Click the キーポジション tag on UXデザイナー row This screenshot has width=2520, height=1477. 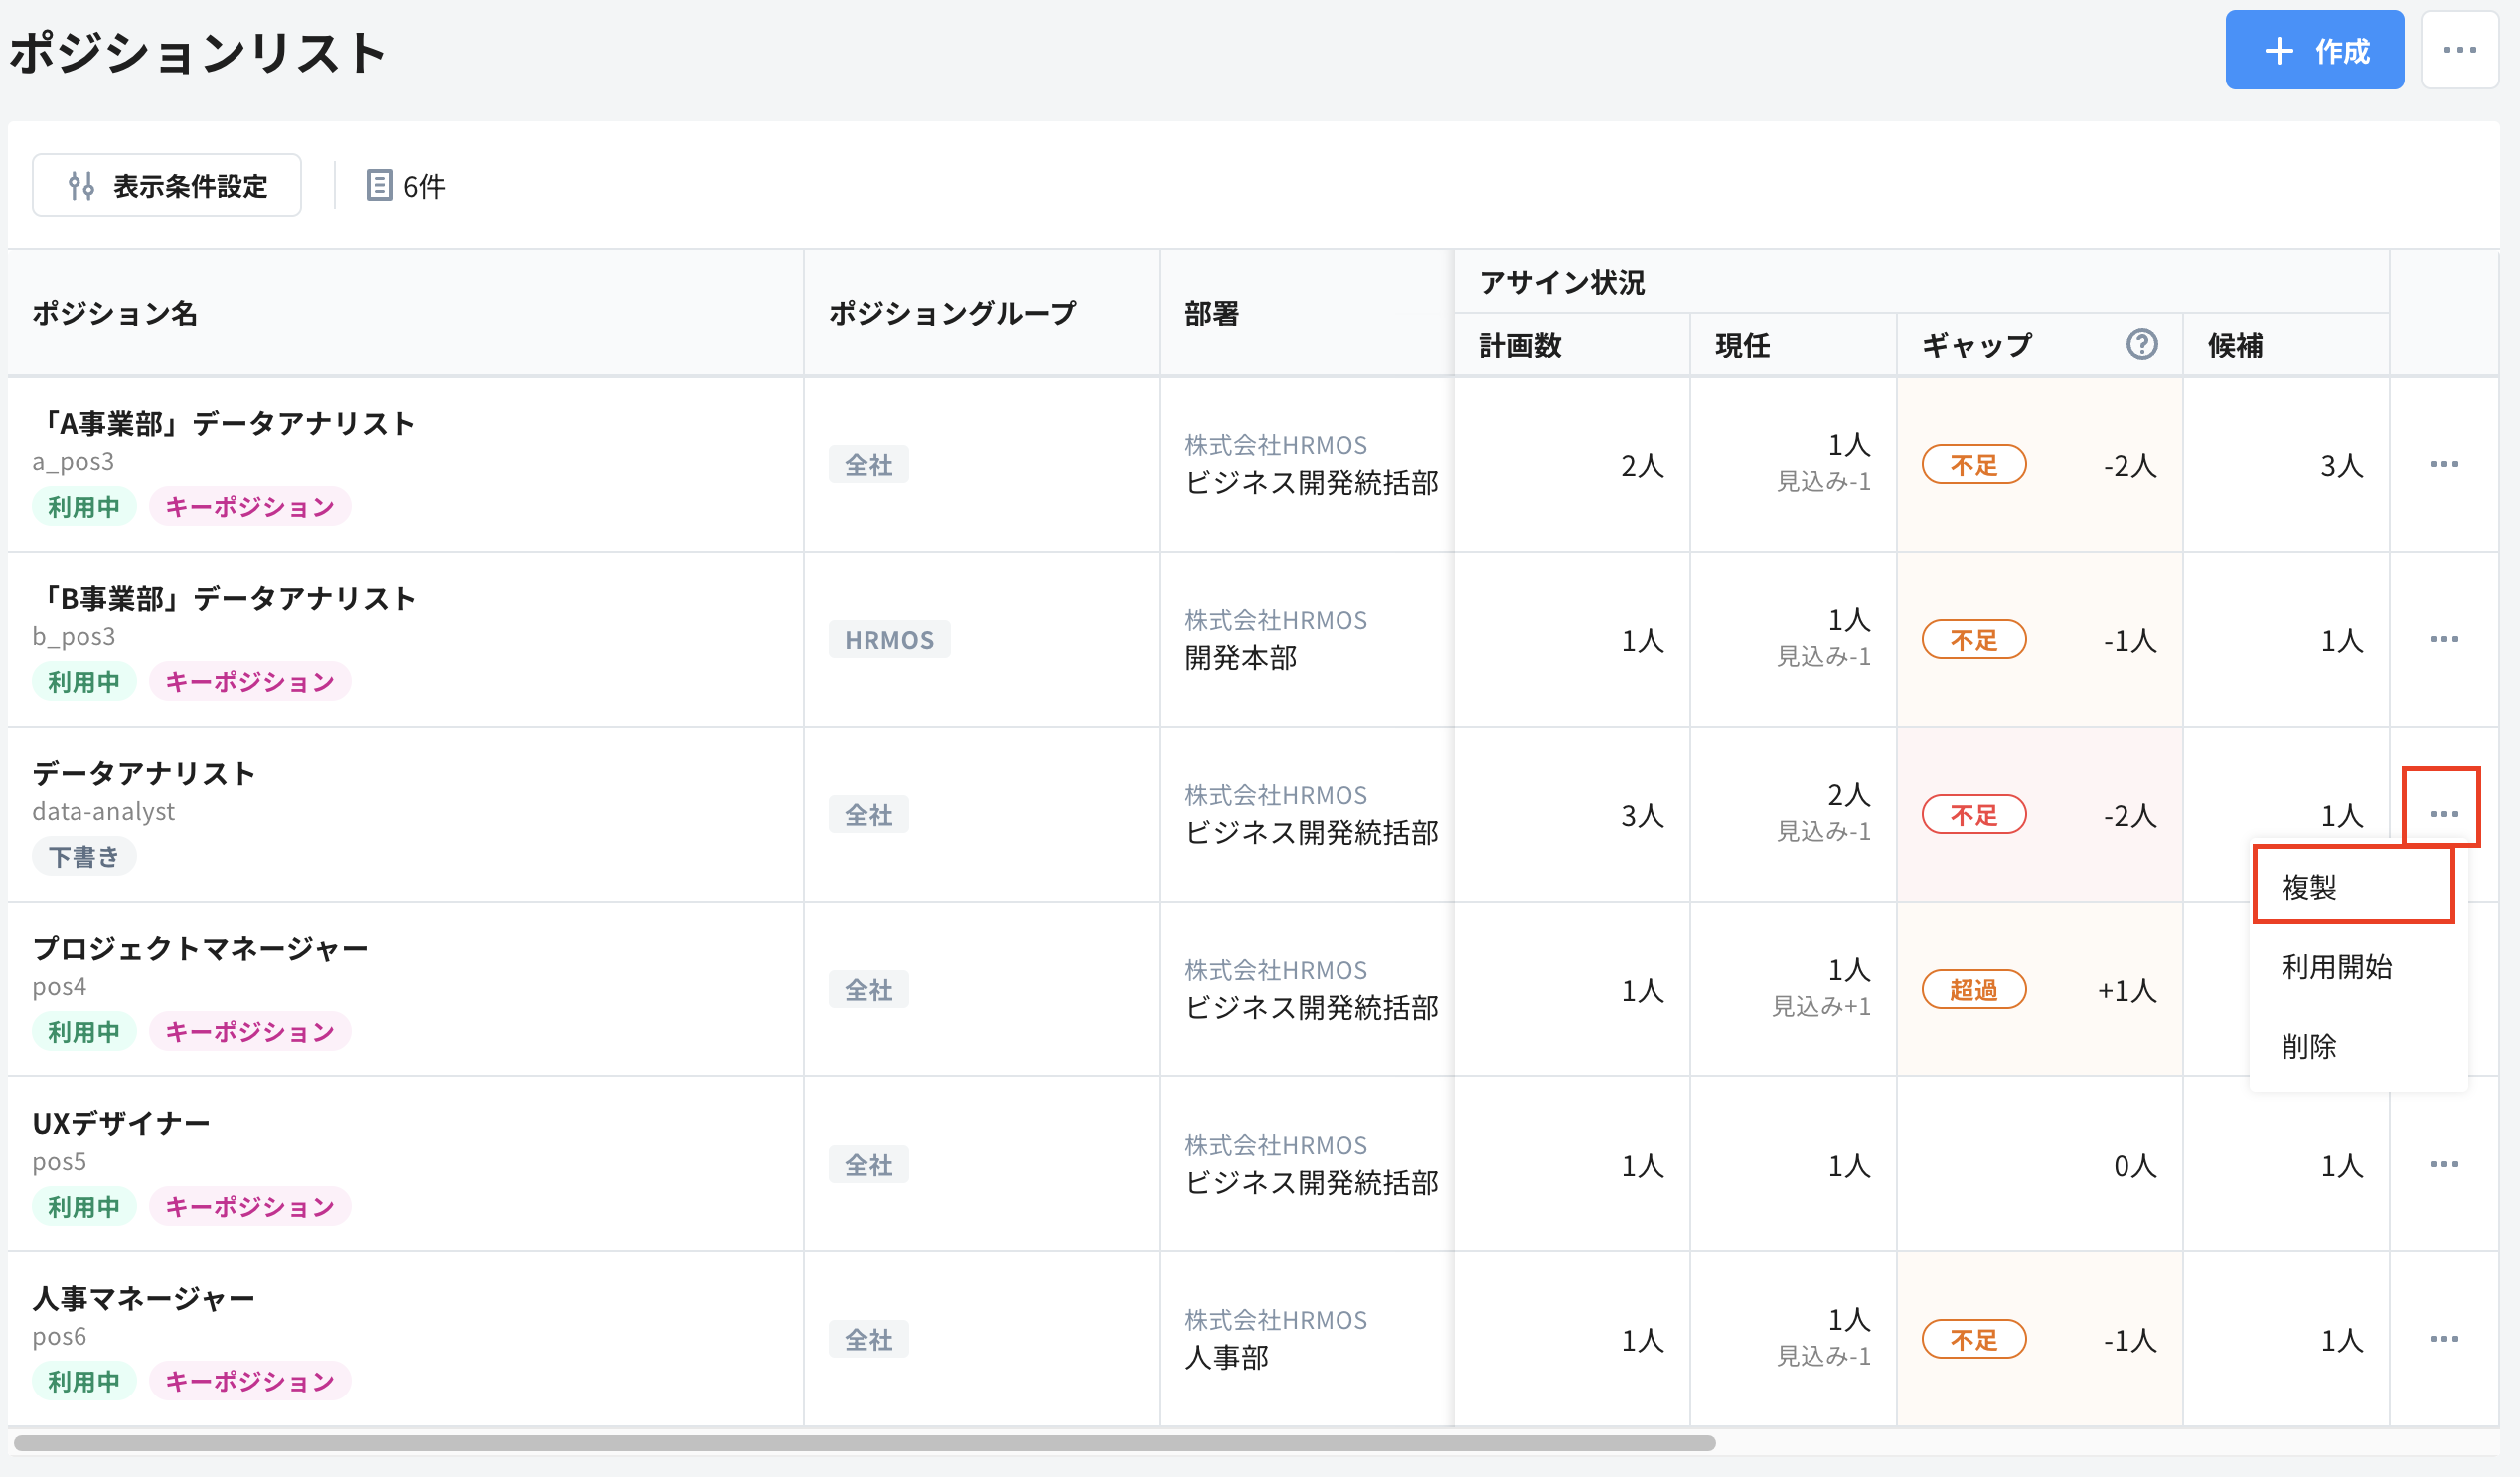(x=249, y=1206)
